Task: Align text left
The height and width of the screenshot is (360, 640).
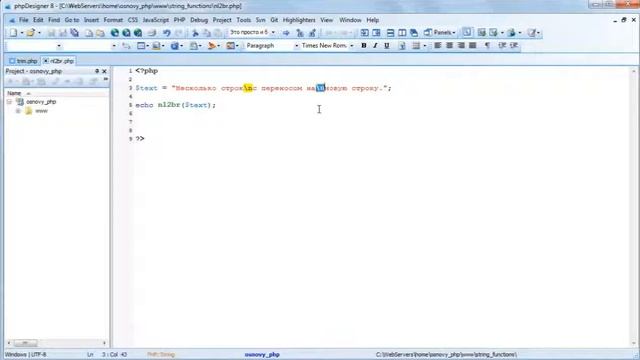Action: [438, 46]
